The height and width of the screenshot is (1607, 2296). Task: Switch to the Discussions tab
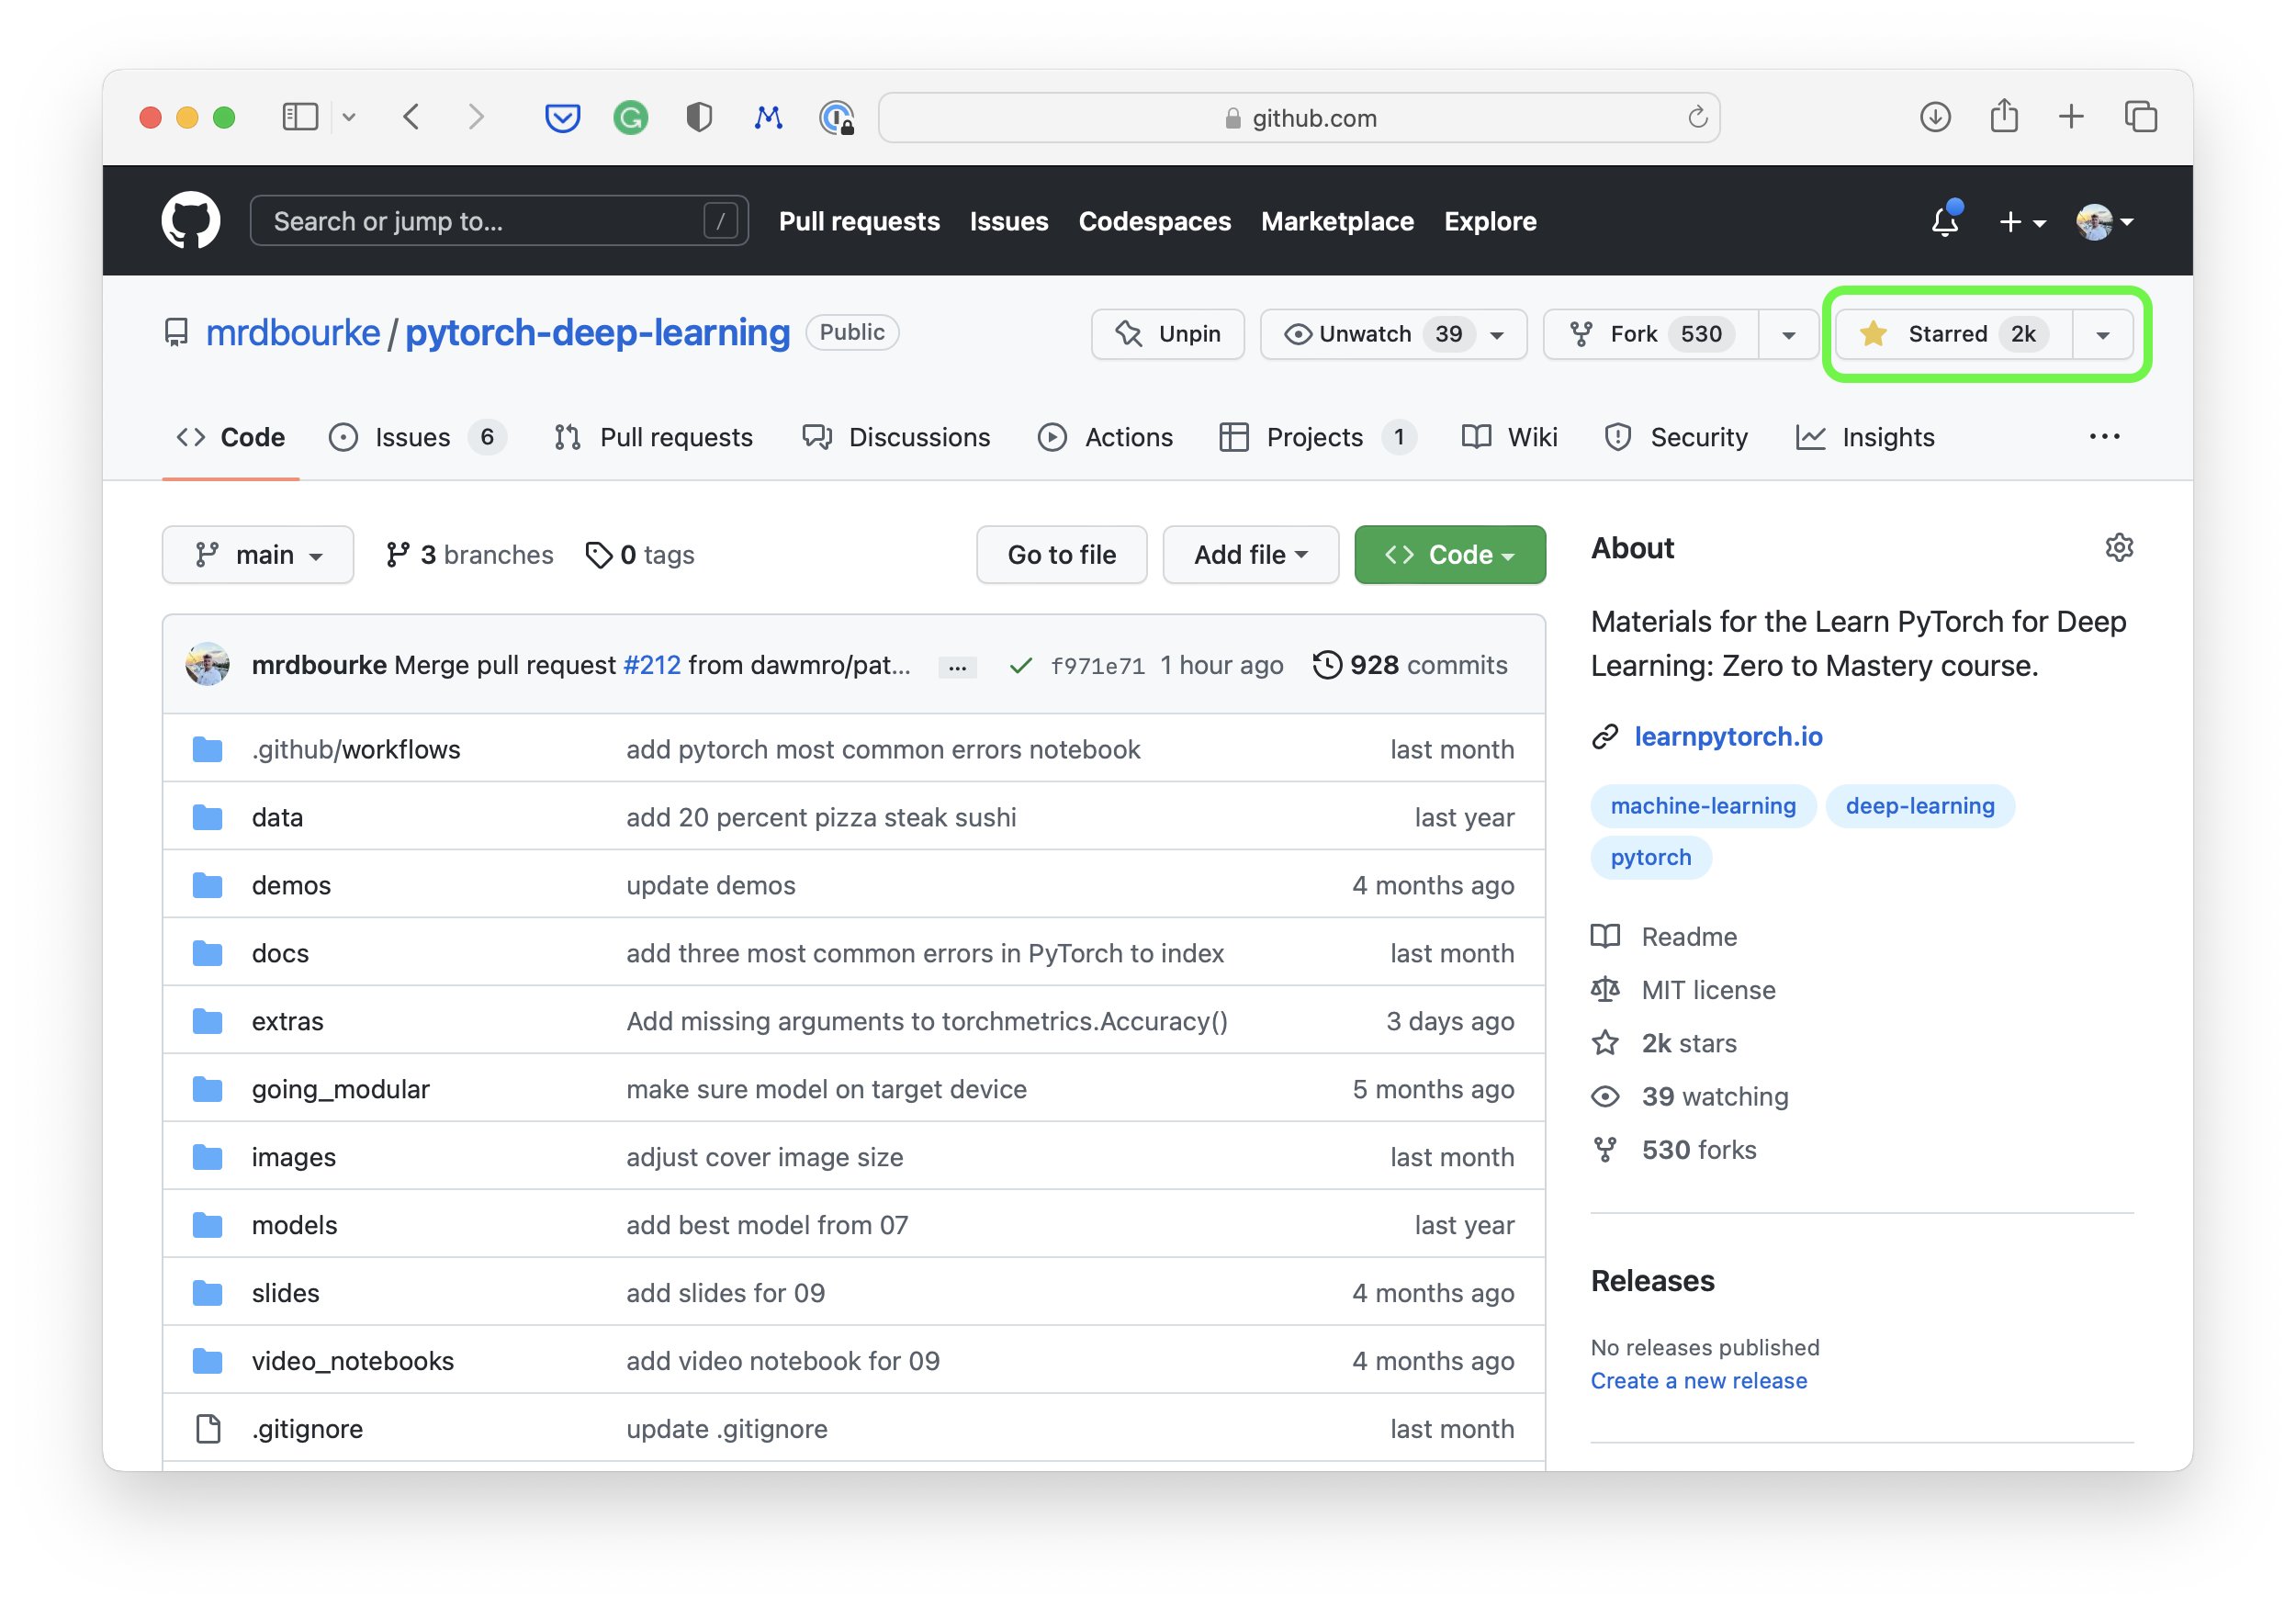[x=896, y=437]
